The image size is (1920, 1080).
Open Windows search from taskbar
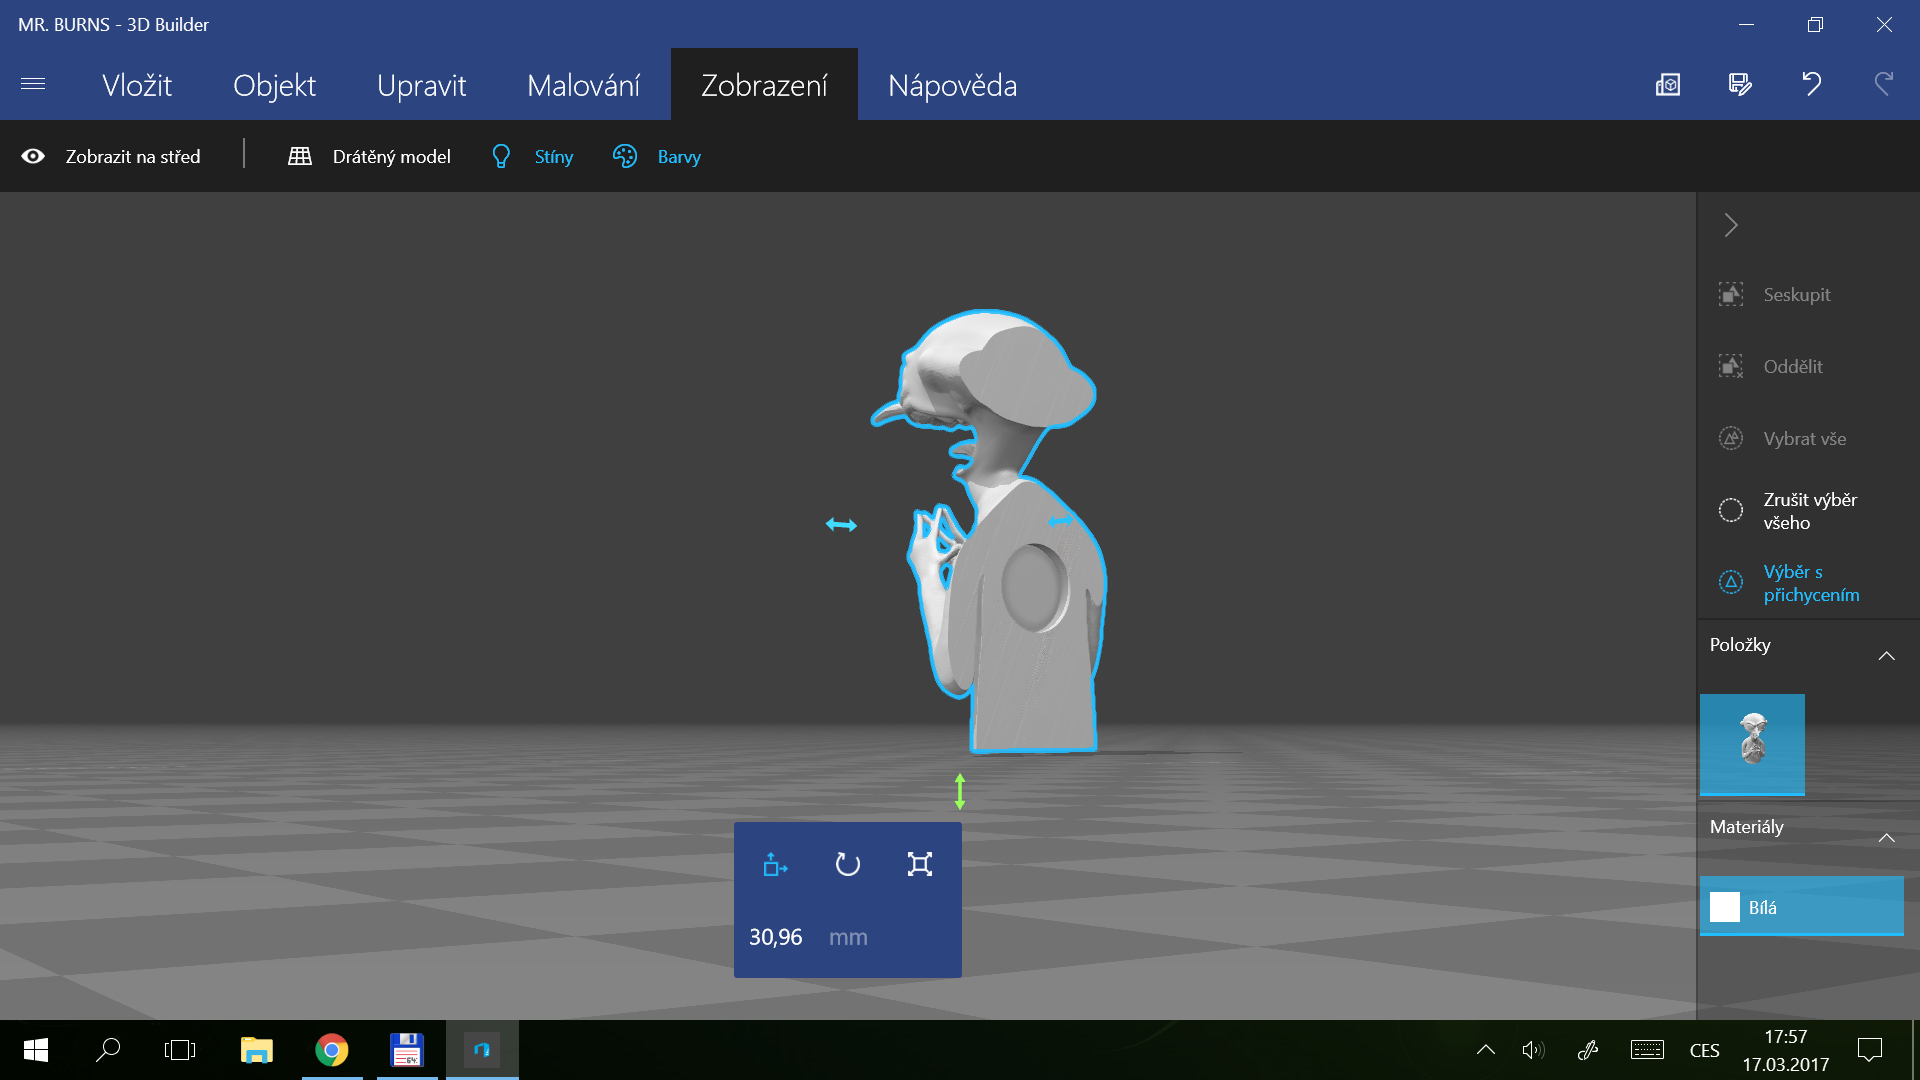108,1050
